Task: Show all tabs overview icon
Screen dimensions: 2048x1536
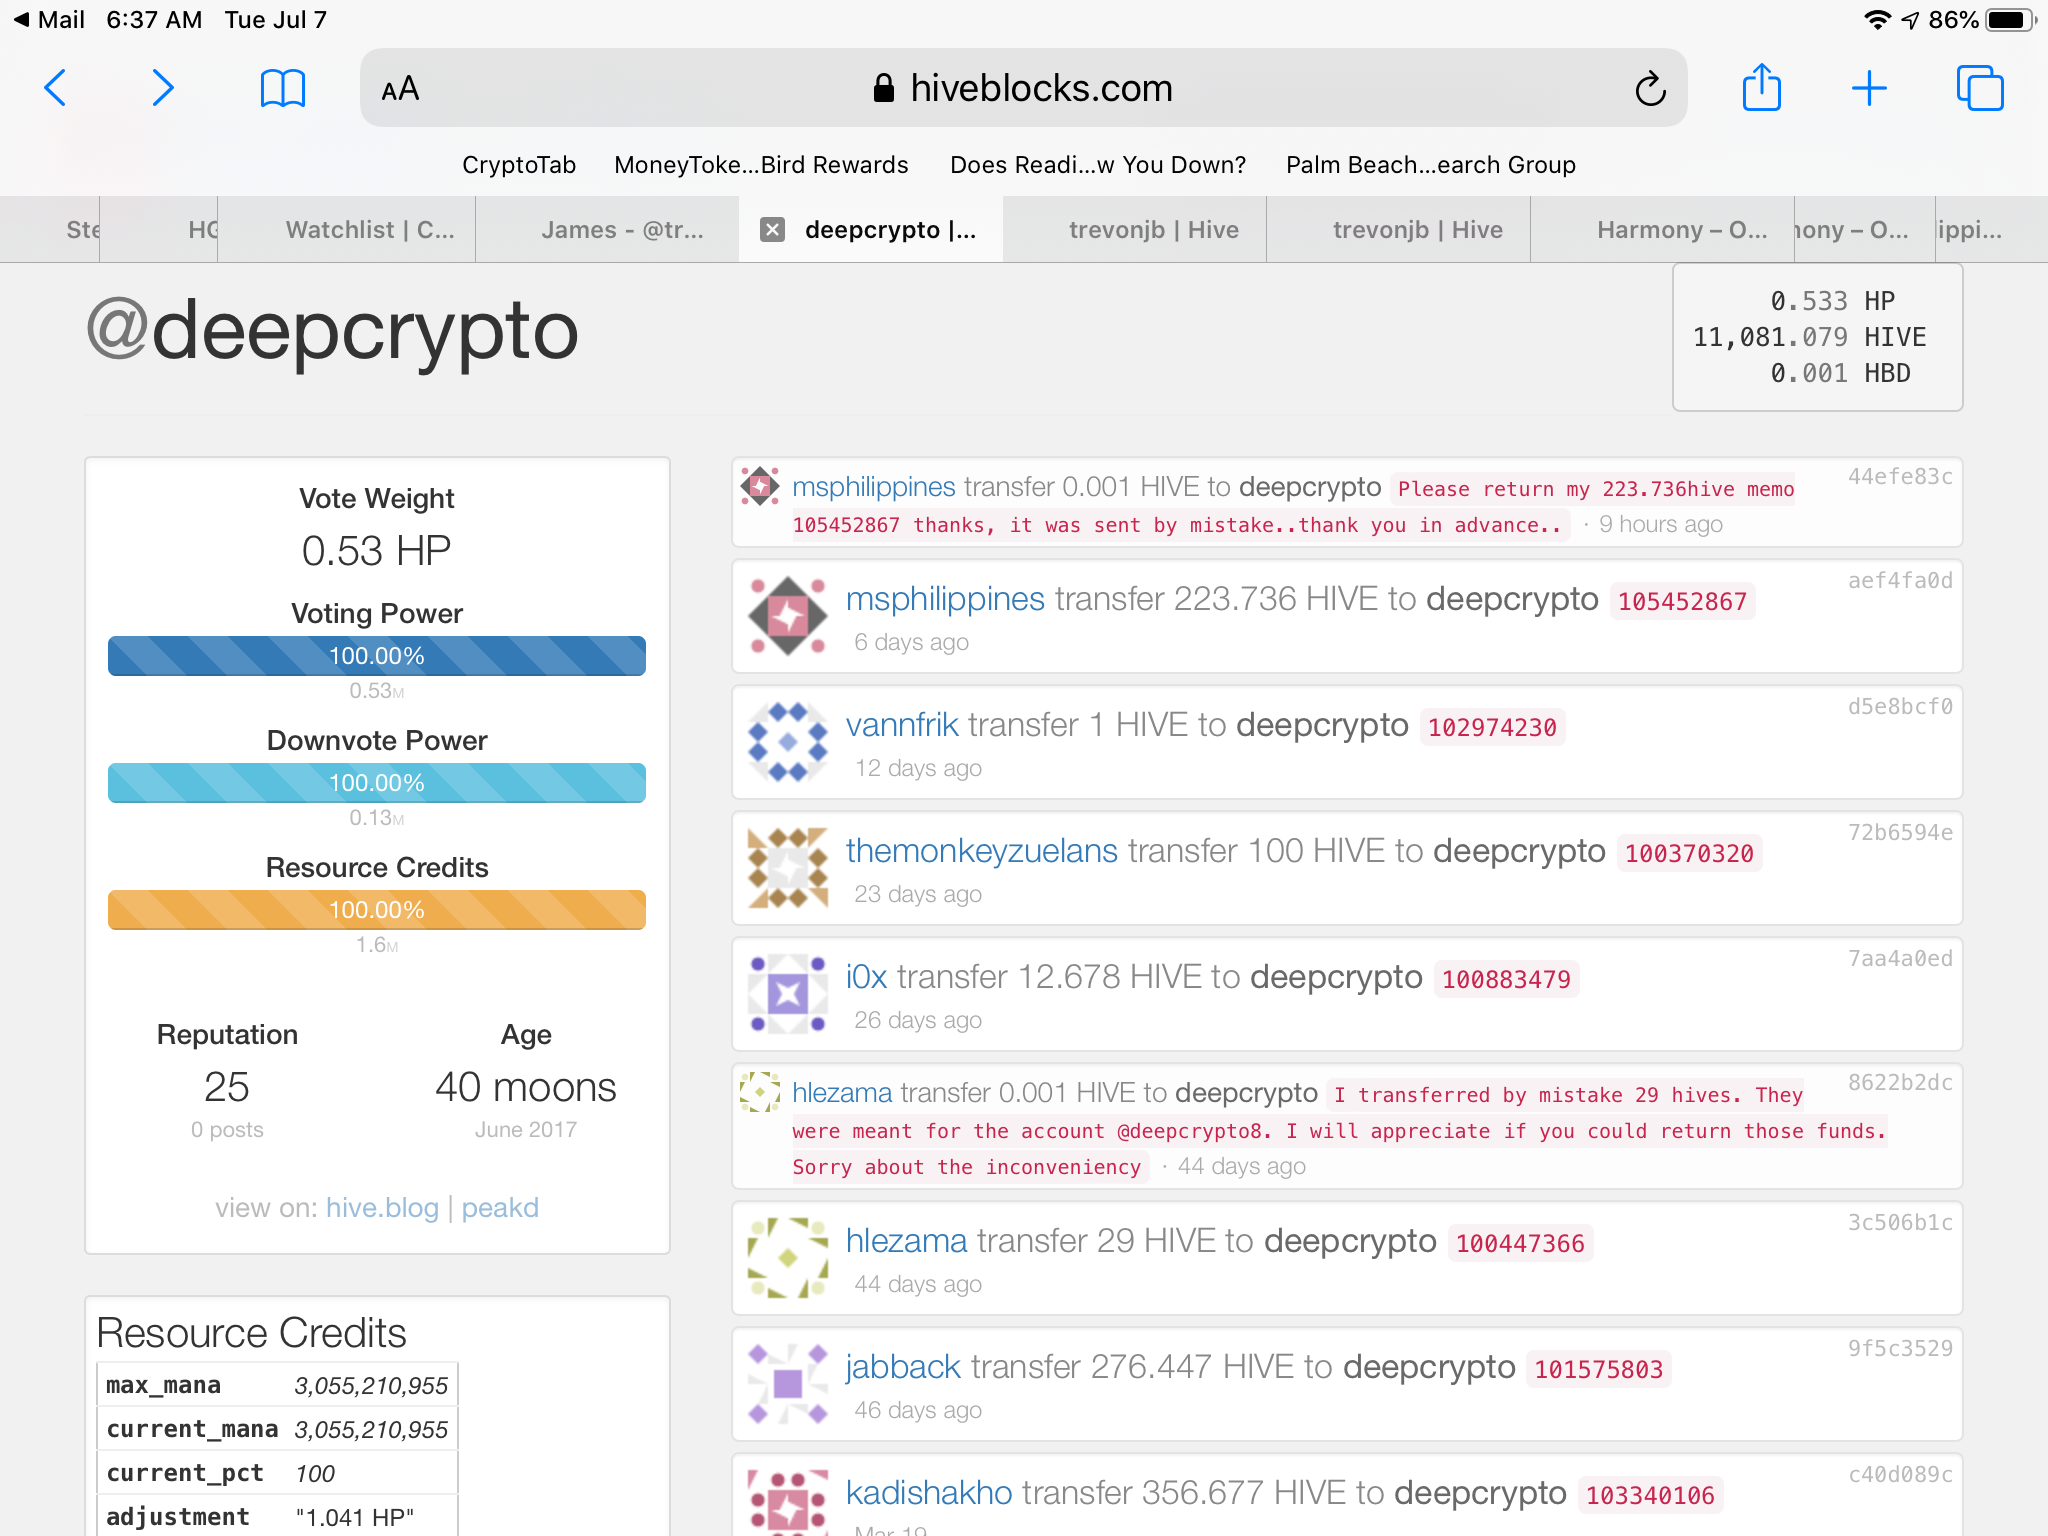Action: 1980,88
